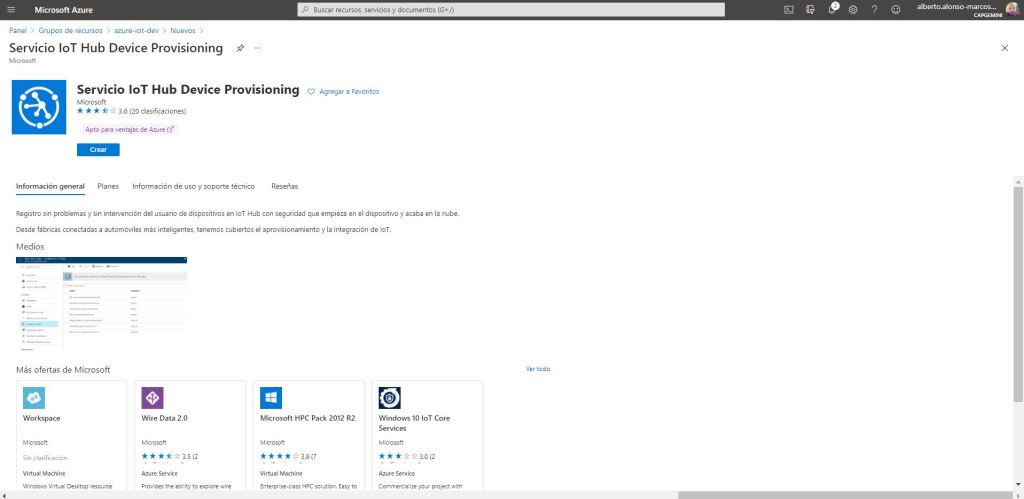Click the feedback smiley face icon
The image size is (1024, 499).
(895, 9)
